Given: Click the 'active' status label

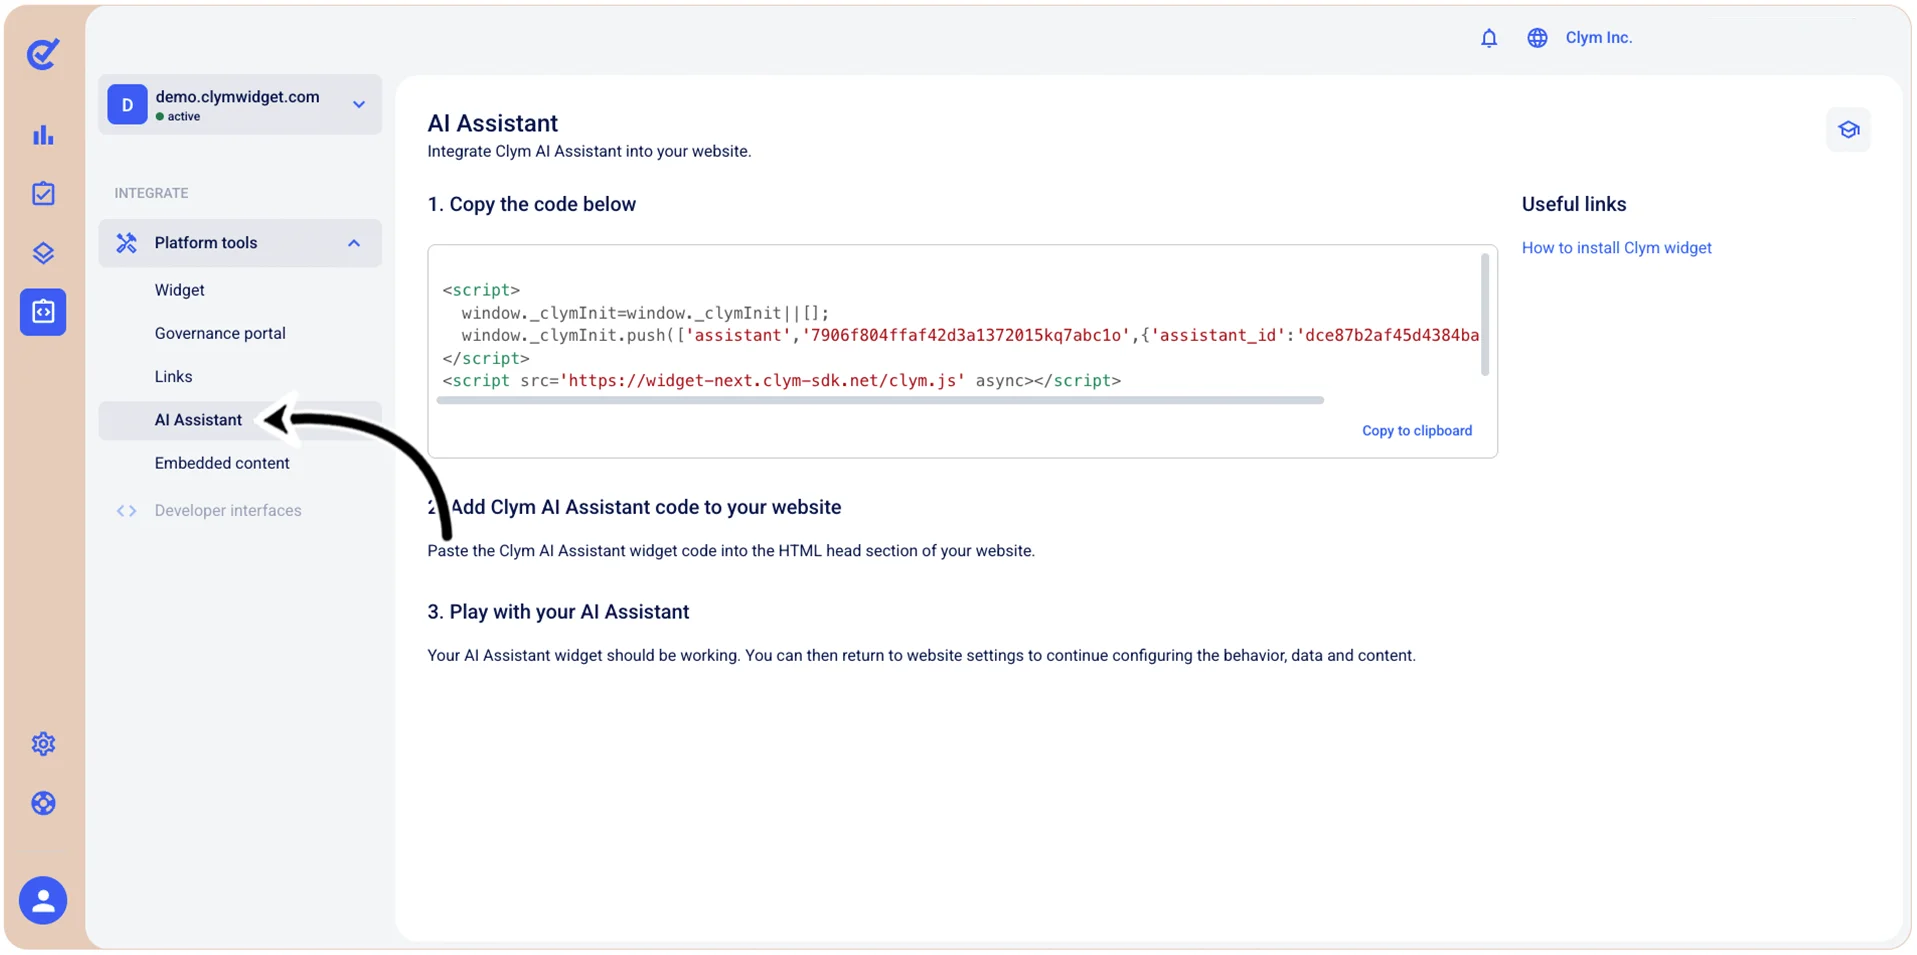Looking at the screenshot, I should click(x=183, y=117).
